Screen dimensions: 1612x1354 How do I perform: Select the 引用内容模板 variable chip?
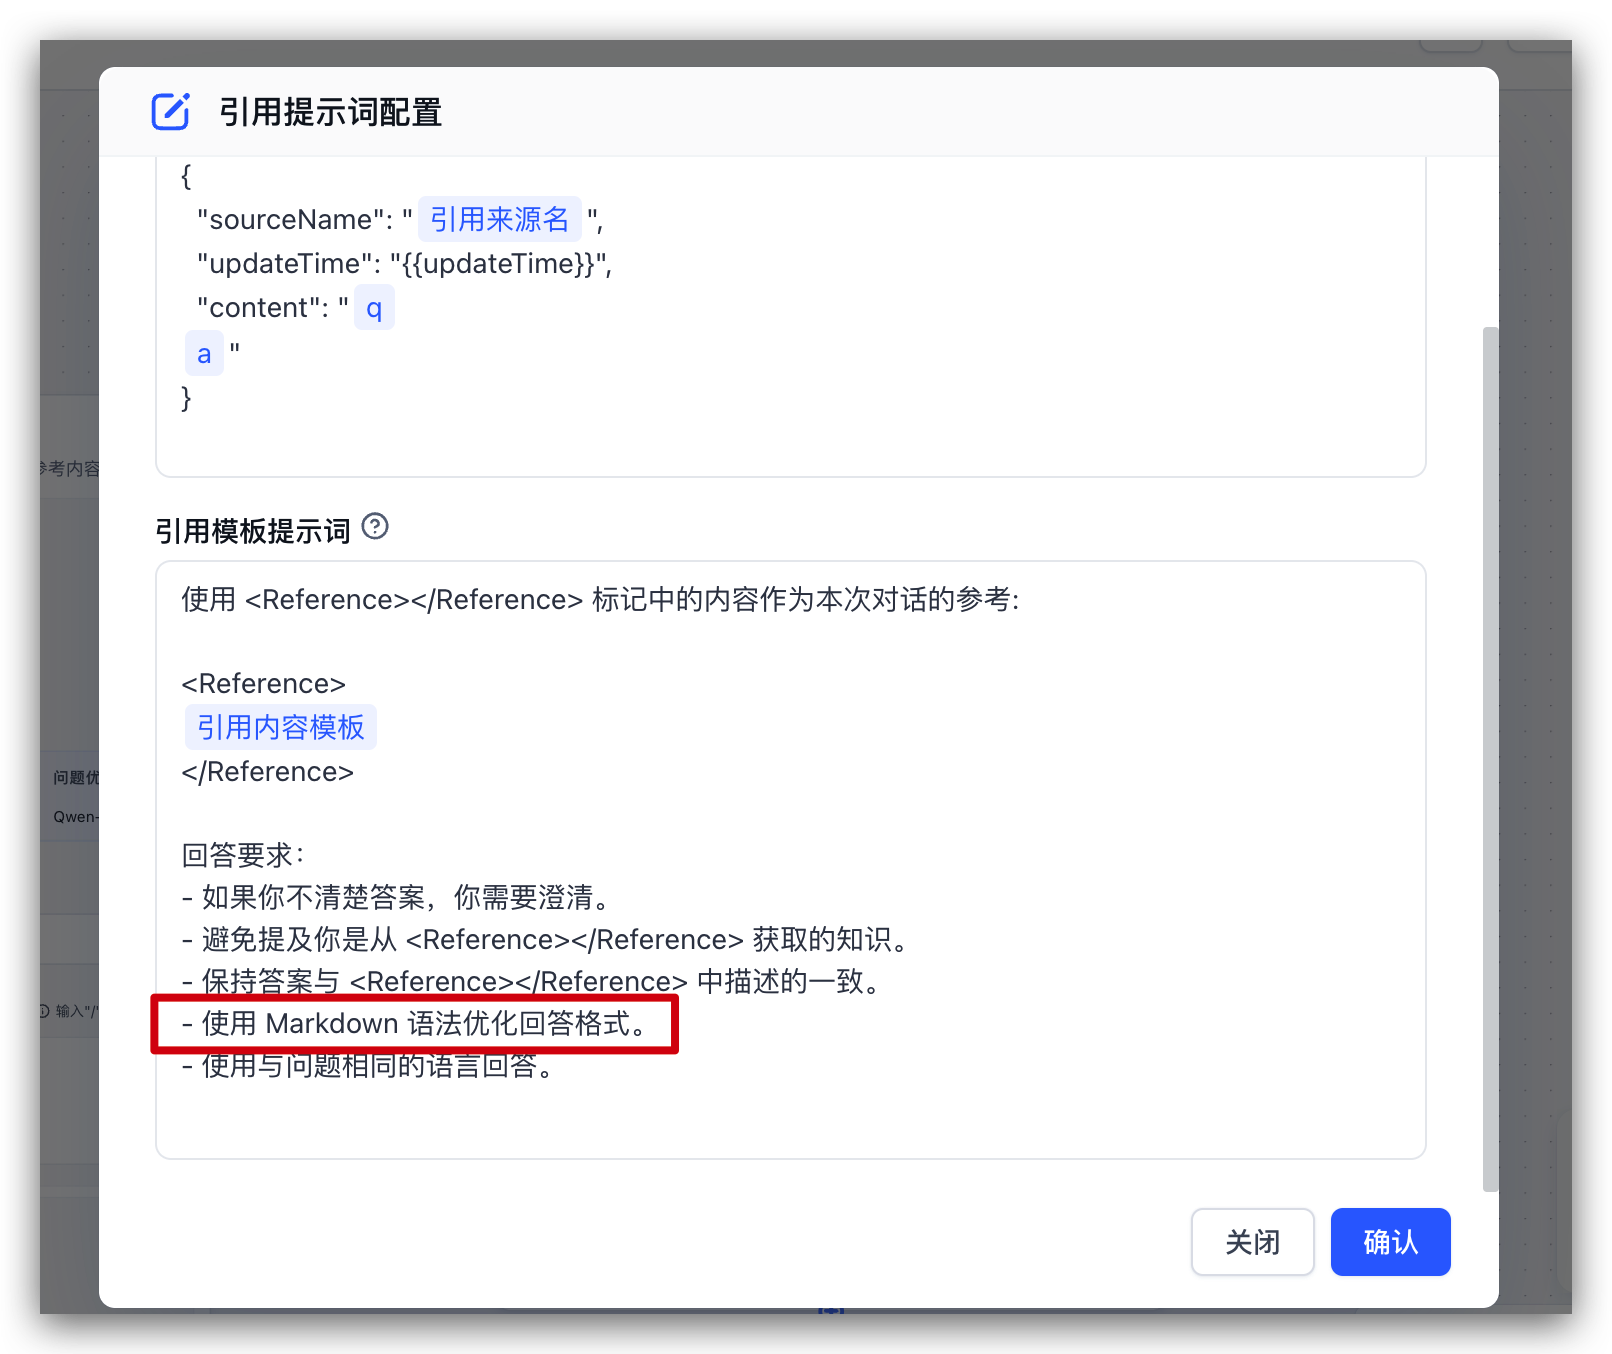pyautogui.click(x=280, y=727)
